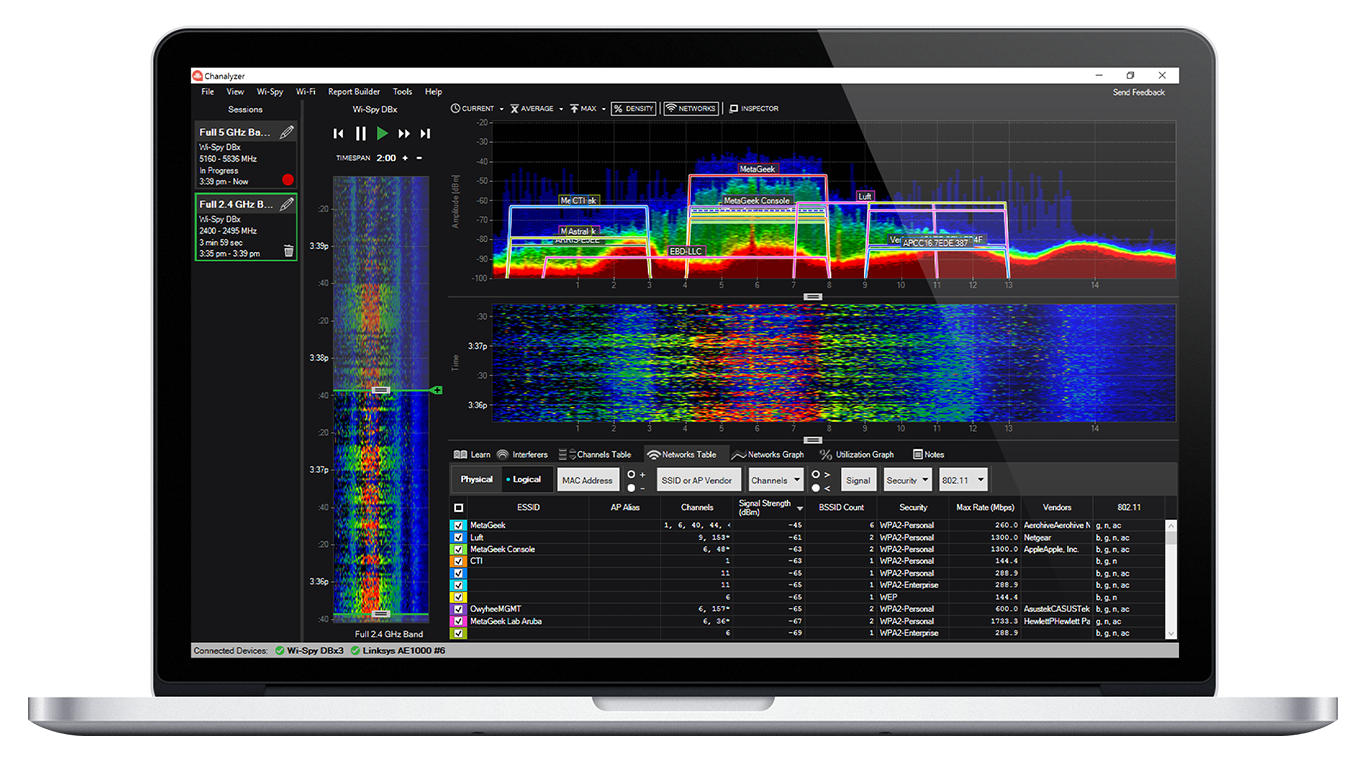Increase the timespan with the plus control
This screenshot has width=1365, height=768.
tap(405, 158)
